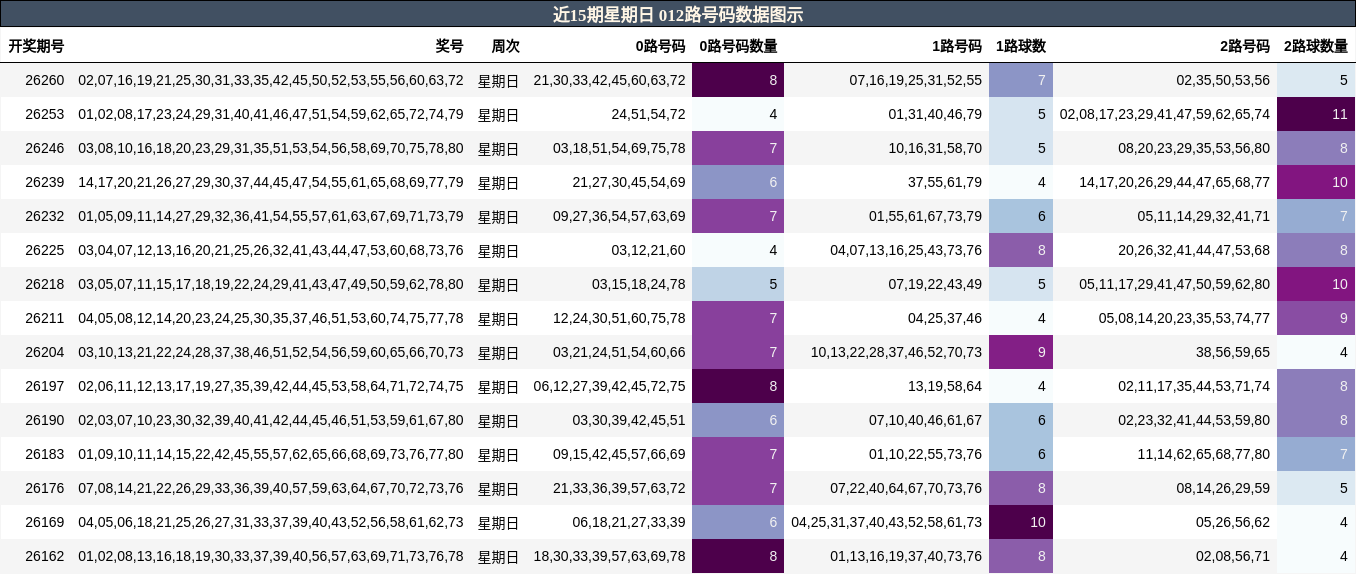Select the 0路号码数量 count 8 in row 26197
The width and height of the screenshot is (1356, 574).
pos(738,386)
